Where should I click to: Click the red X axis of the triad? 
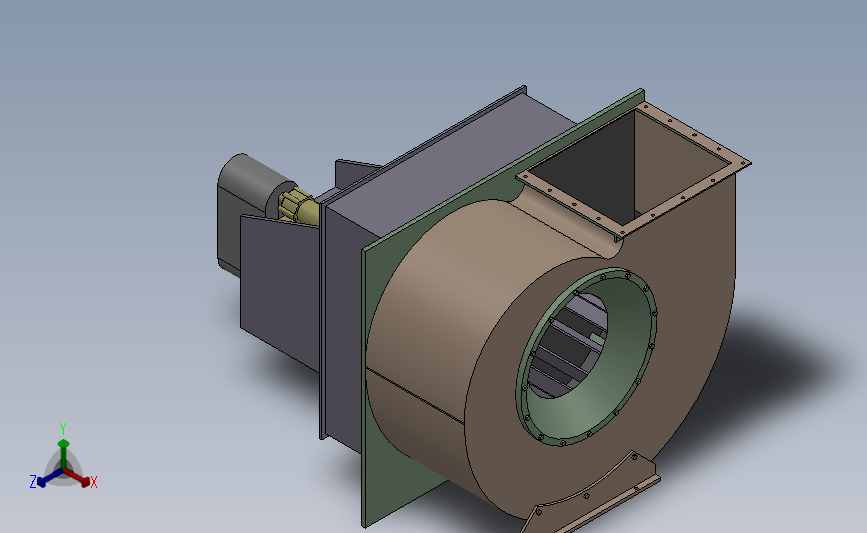(81, 479)
